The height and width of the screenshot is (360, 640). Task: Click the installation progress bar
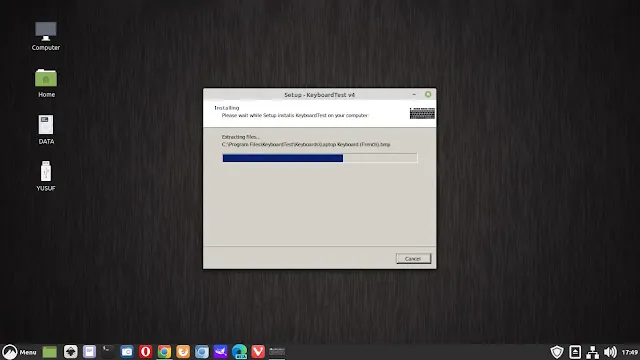(x=320, y=158)
